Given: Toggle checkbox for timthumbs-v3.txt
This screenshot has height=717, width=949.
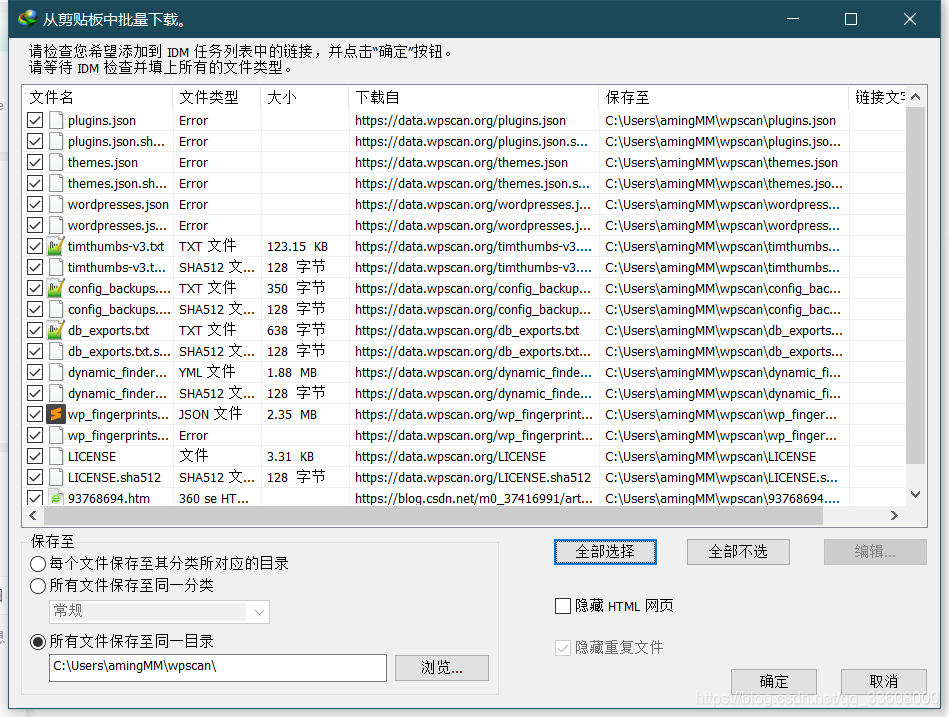Looking at the screenshot, I should (x=35, y=246).
